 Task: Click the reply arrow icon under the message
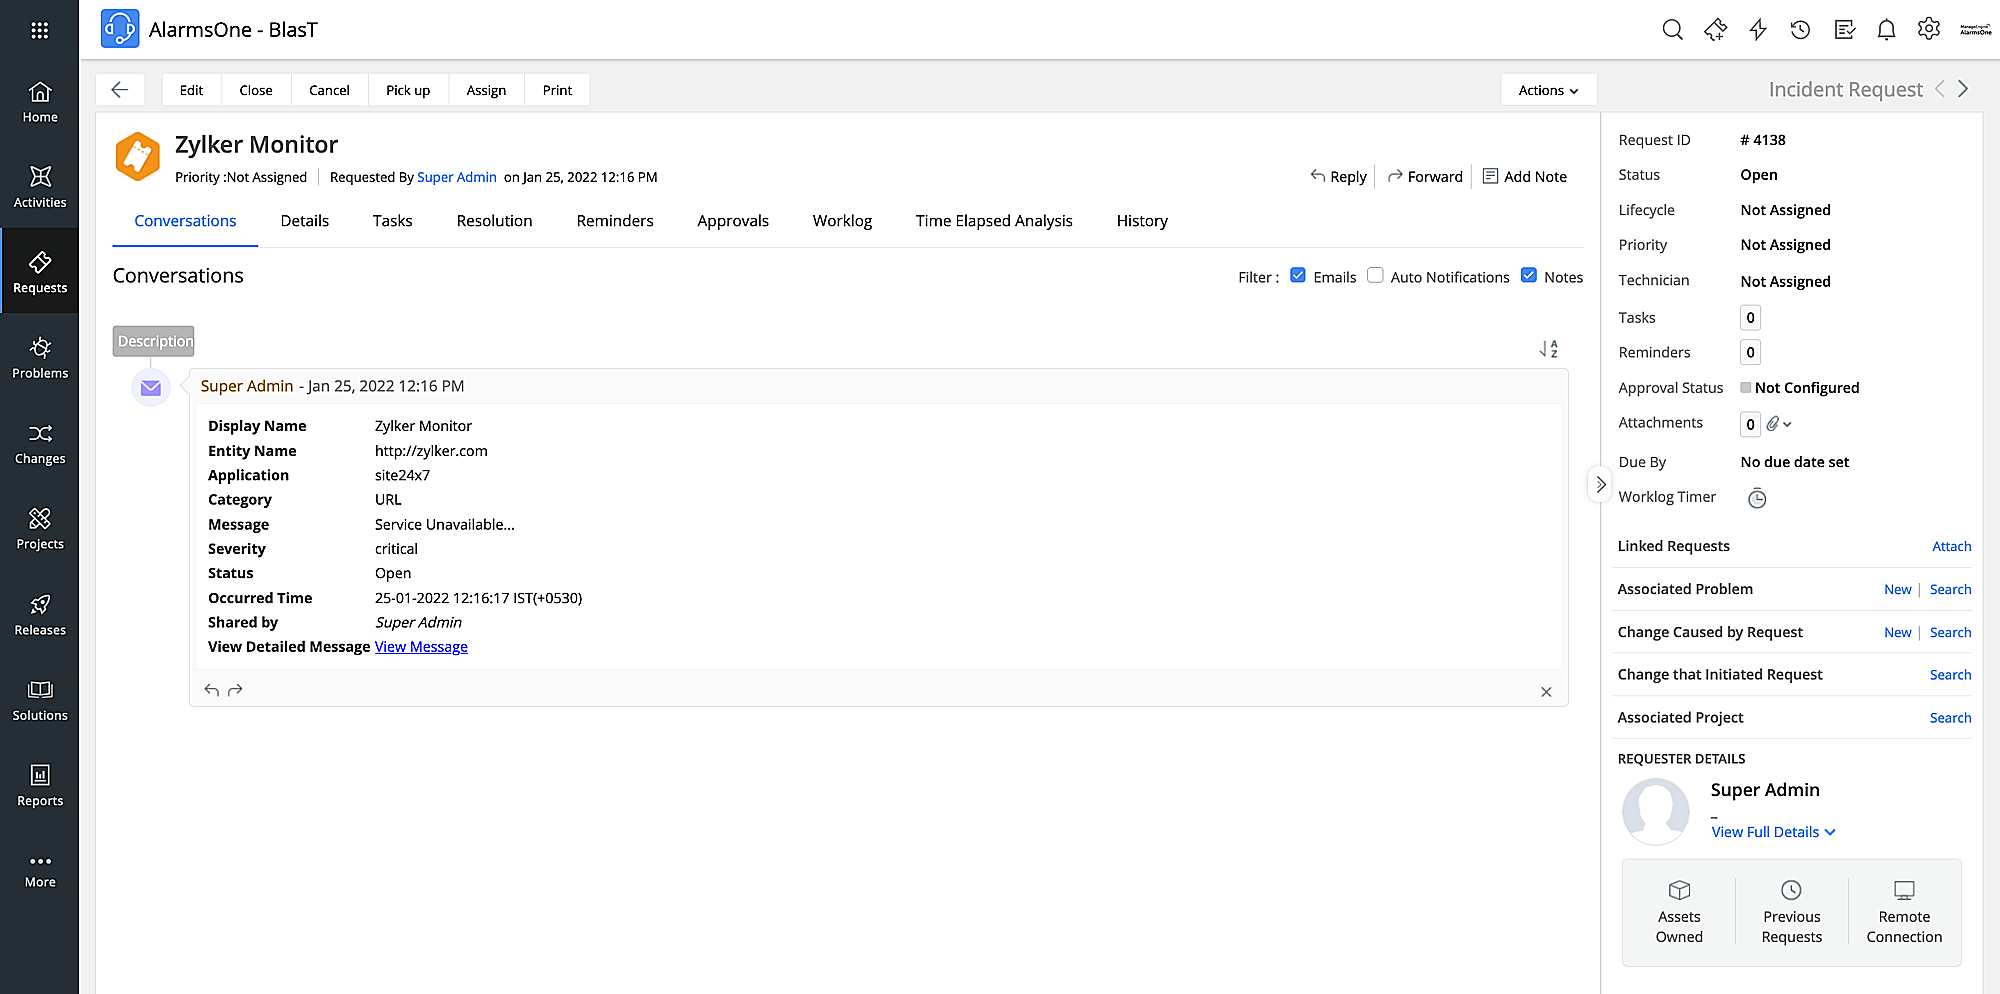(211, 690)
